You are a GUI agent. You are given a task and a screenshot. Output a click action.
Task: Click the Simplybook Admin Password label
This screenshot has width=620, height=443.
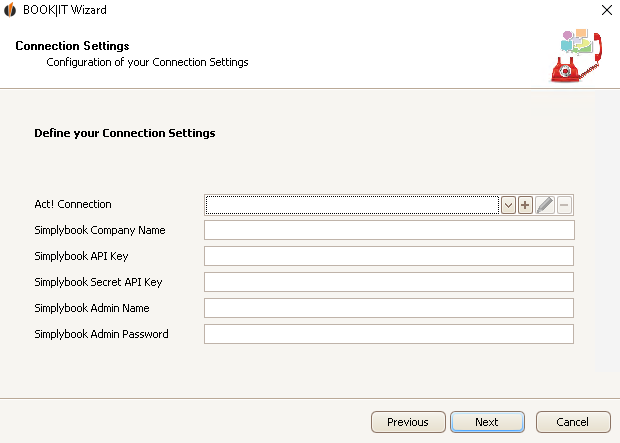pos(101,334)
